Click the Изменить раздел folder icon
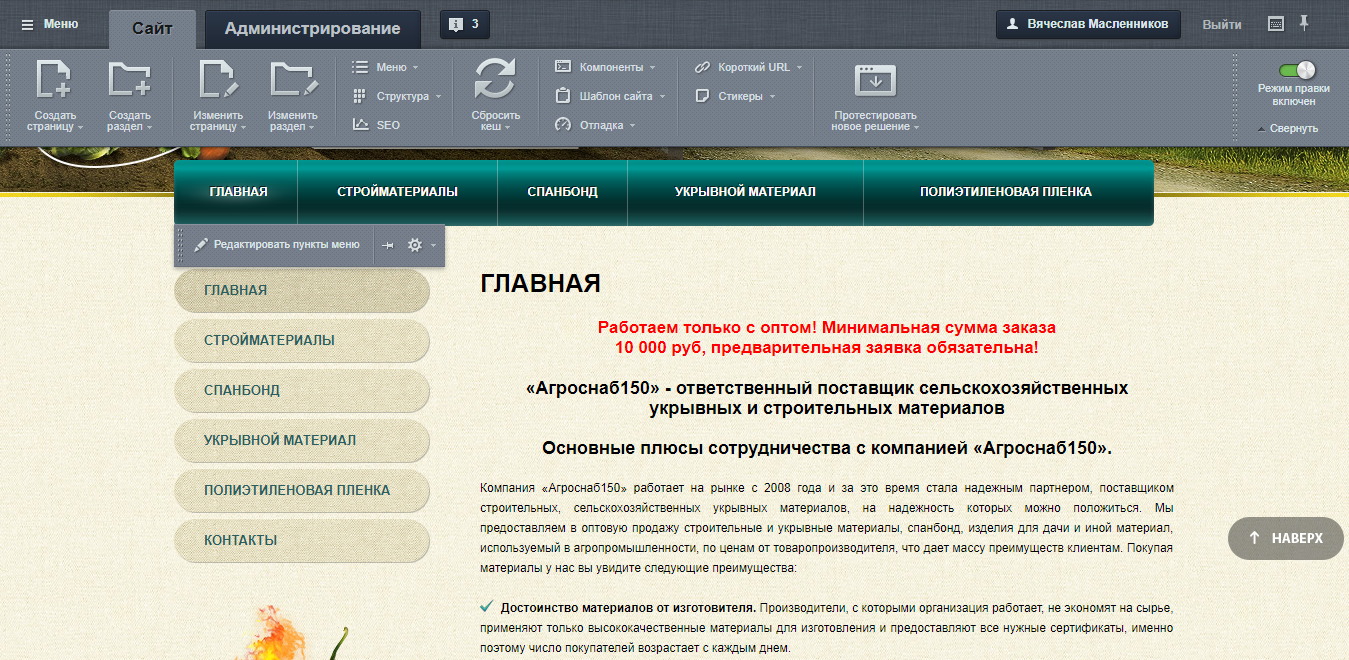This screenshot has width=1349, height=660. pos(292,80)
